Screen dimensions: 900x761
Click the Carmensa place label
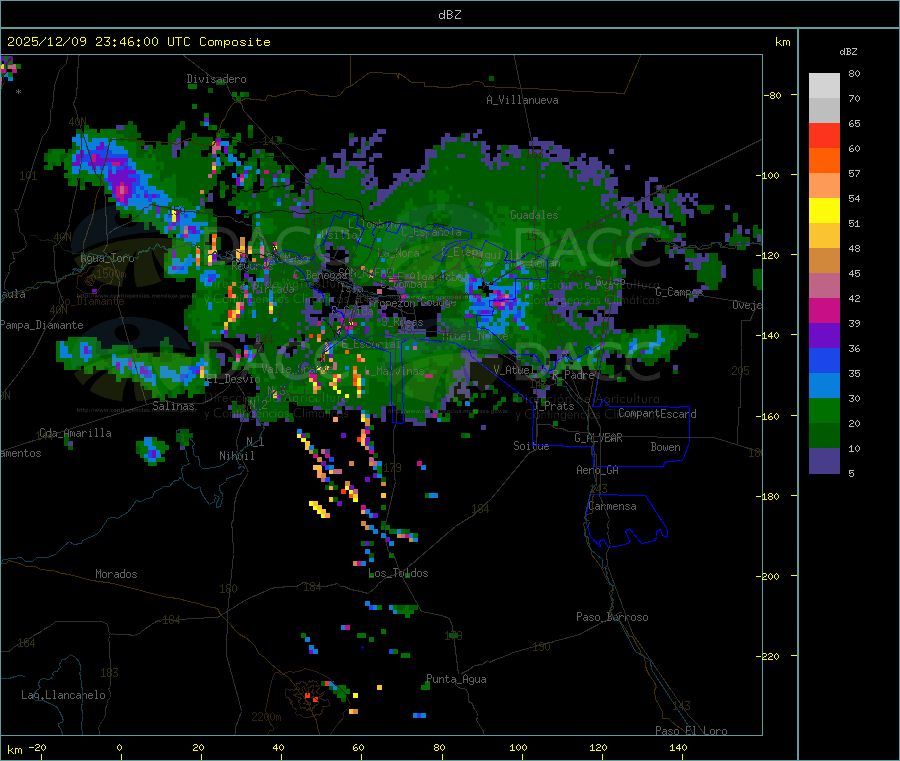pyautogui.click(x=612, y=506)
